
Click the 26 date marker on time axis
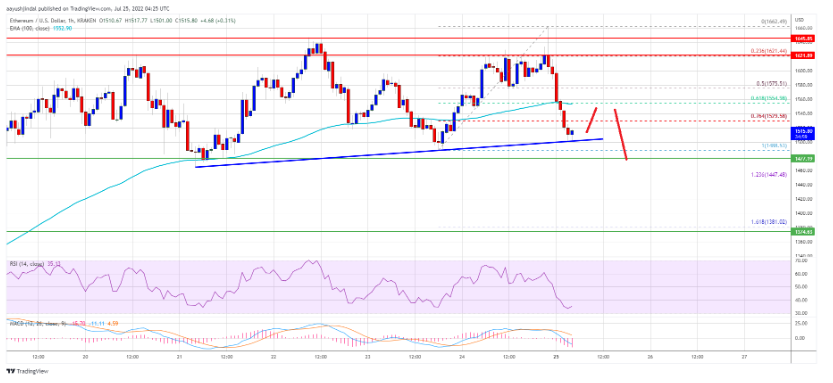pos(650,358)
